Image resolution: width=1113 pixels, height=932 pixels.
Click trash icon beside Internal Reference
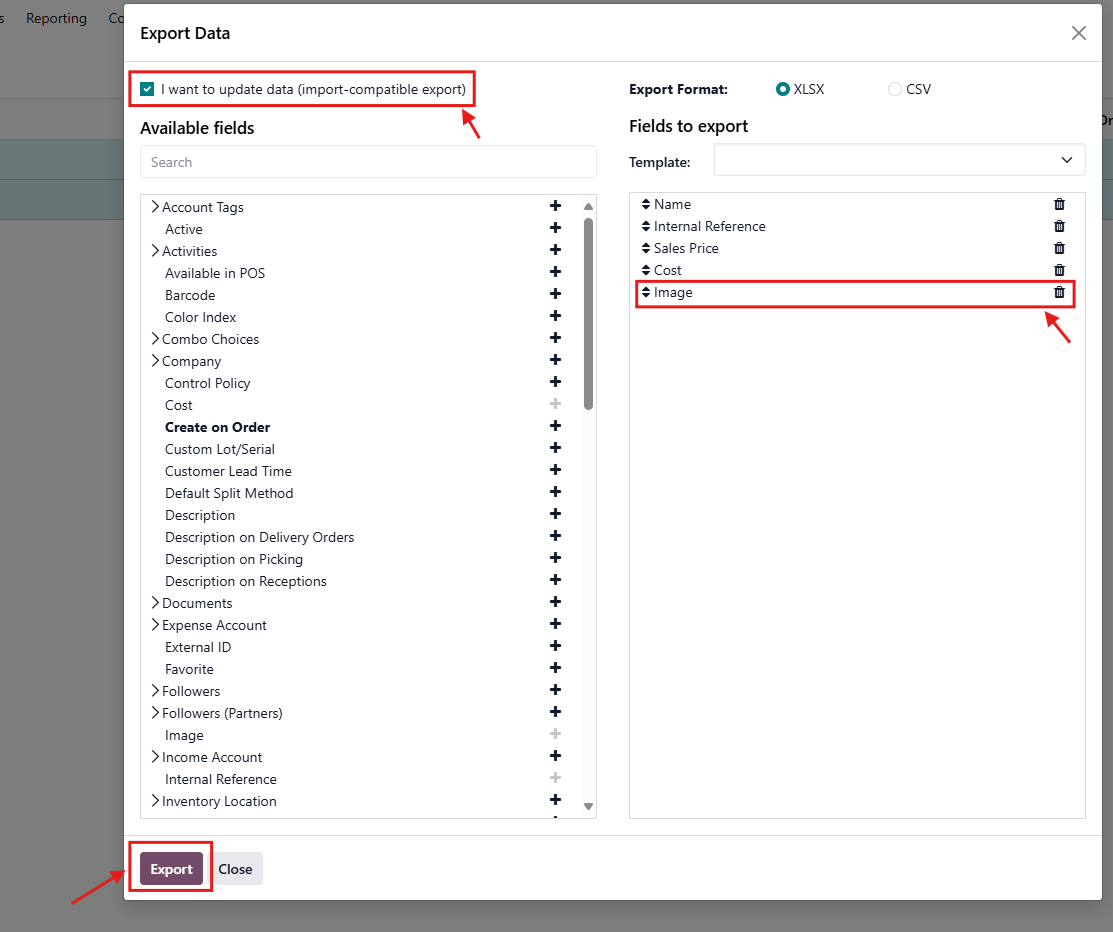[1059, 226]
